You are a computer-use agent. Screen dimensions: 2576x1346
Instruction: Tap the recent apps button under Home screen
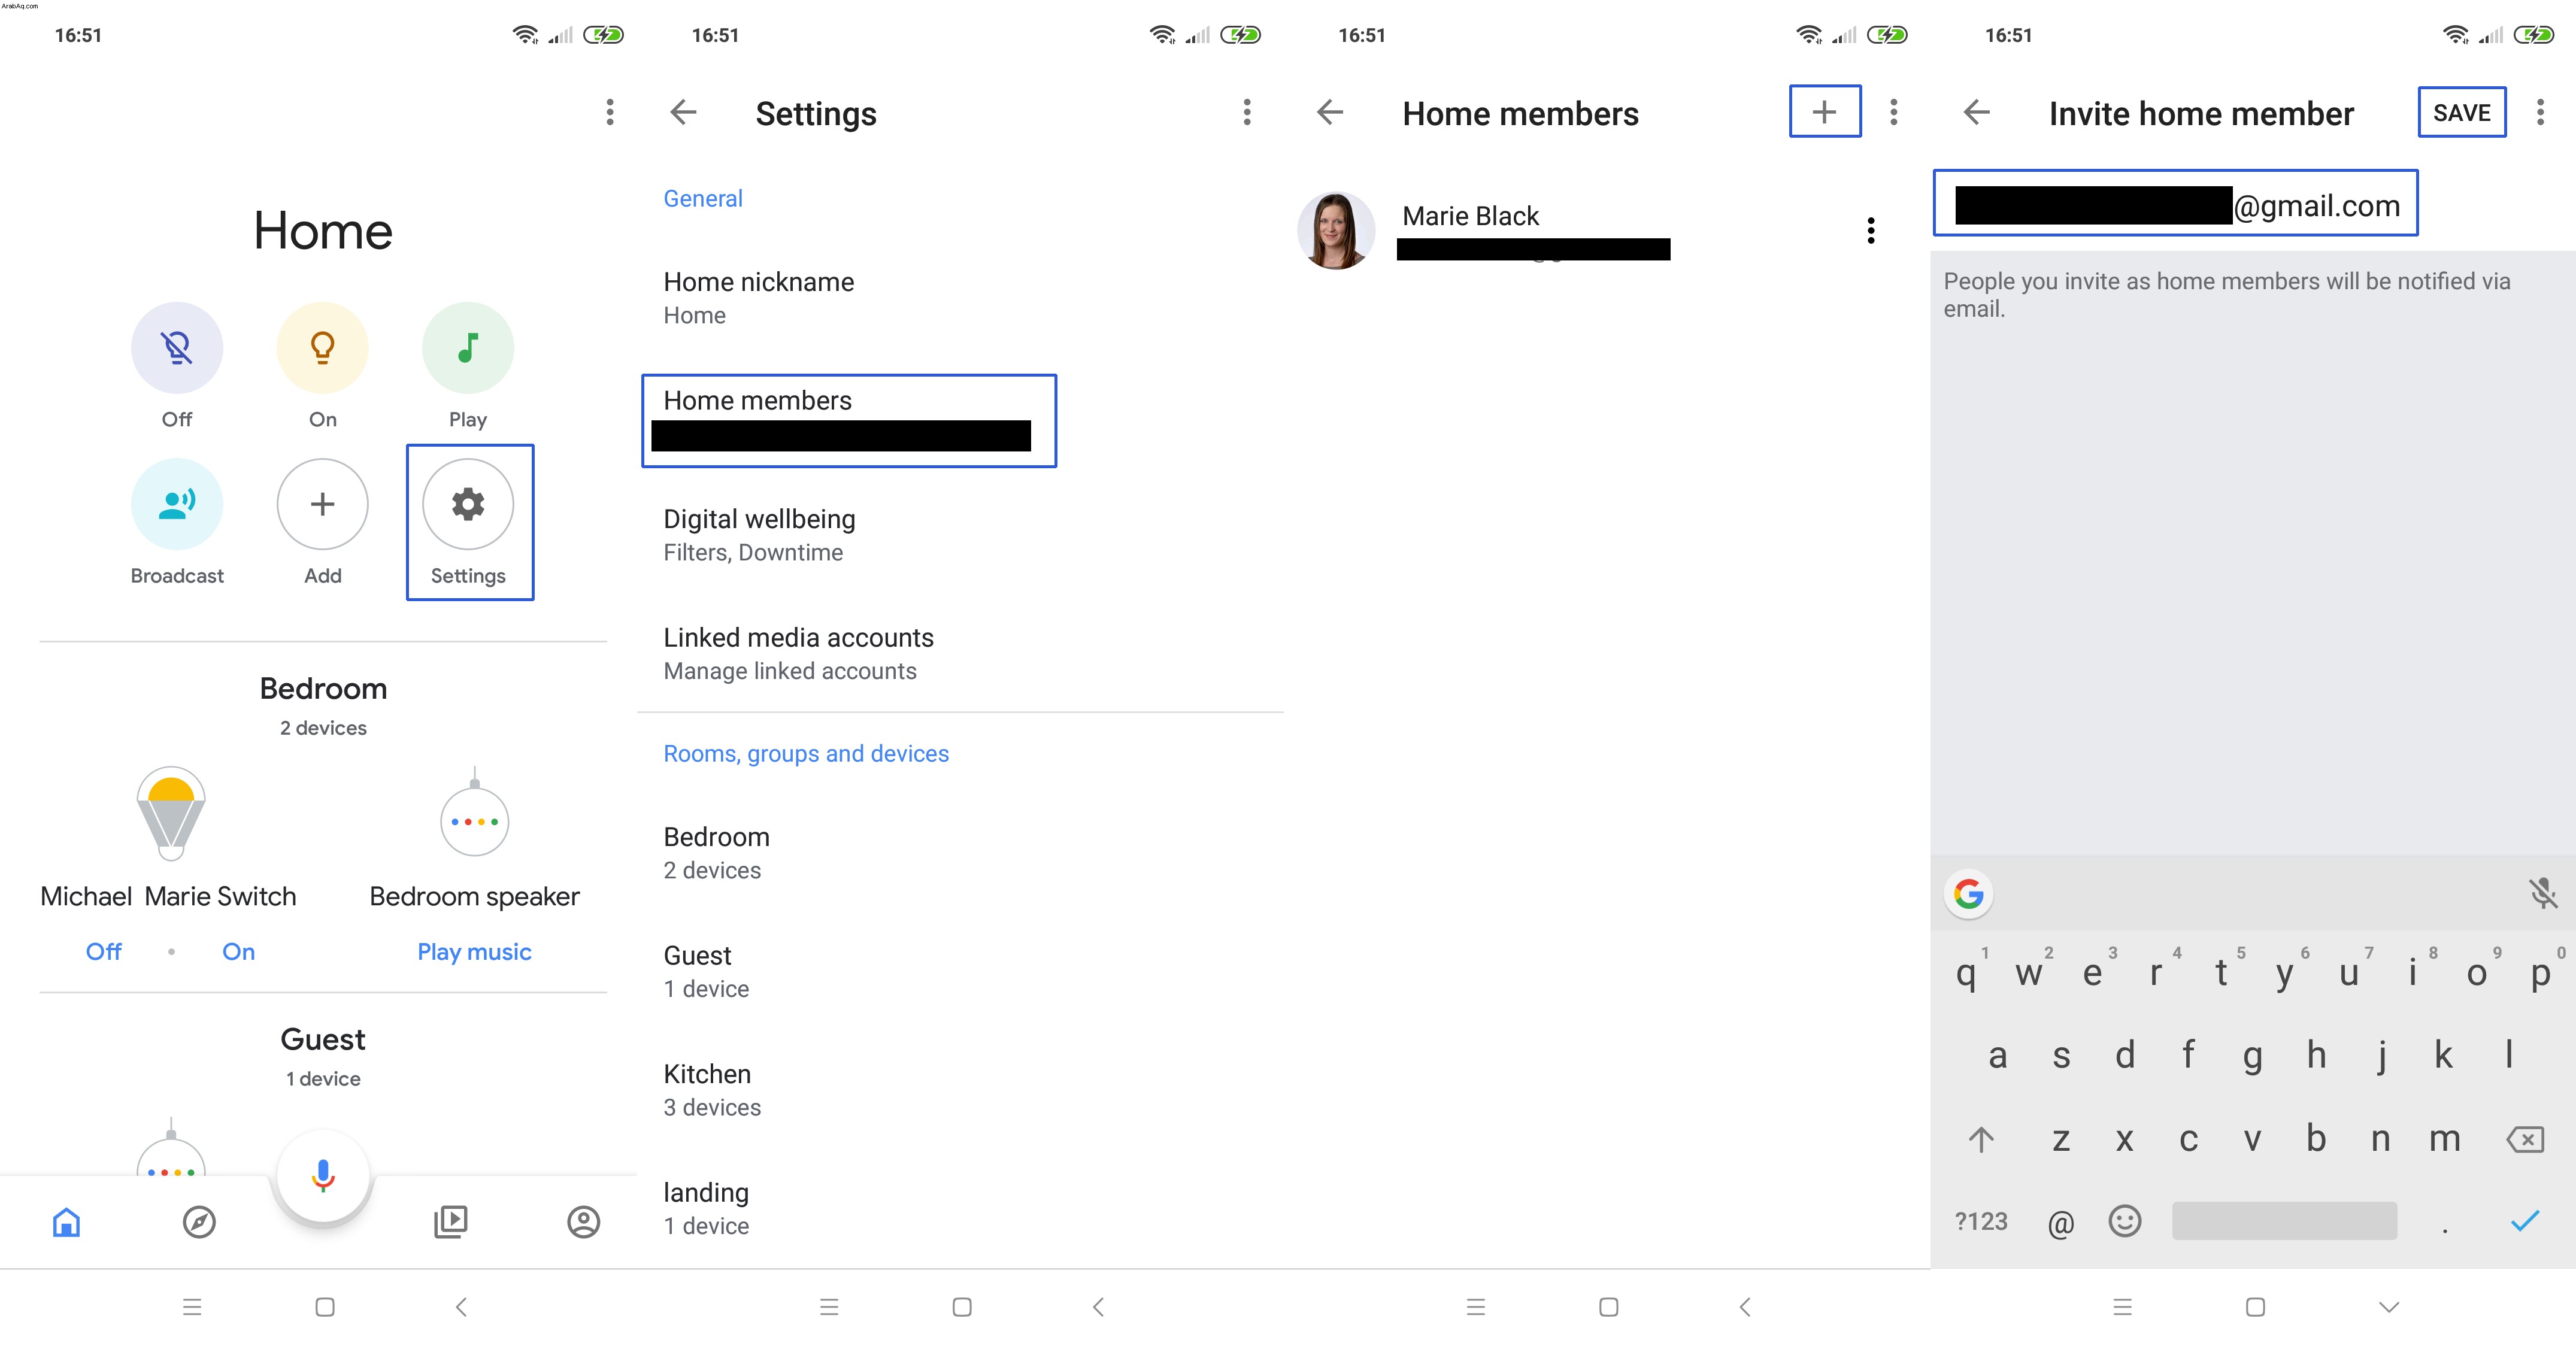(x=192, y=1306)
